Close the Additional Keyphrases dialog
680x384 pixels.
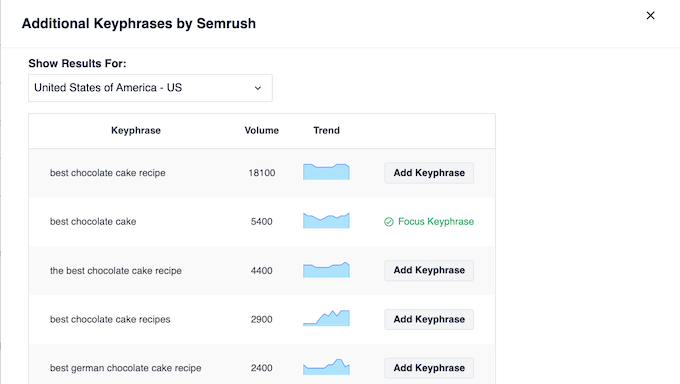(650, 16)
